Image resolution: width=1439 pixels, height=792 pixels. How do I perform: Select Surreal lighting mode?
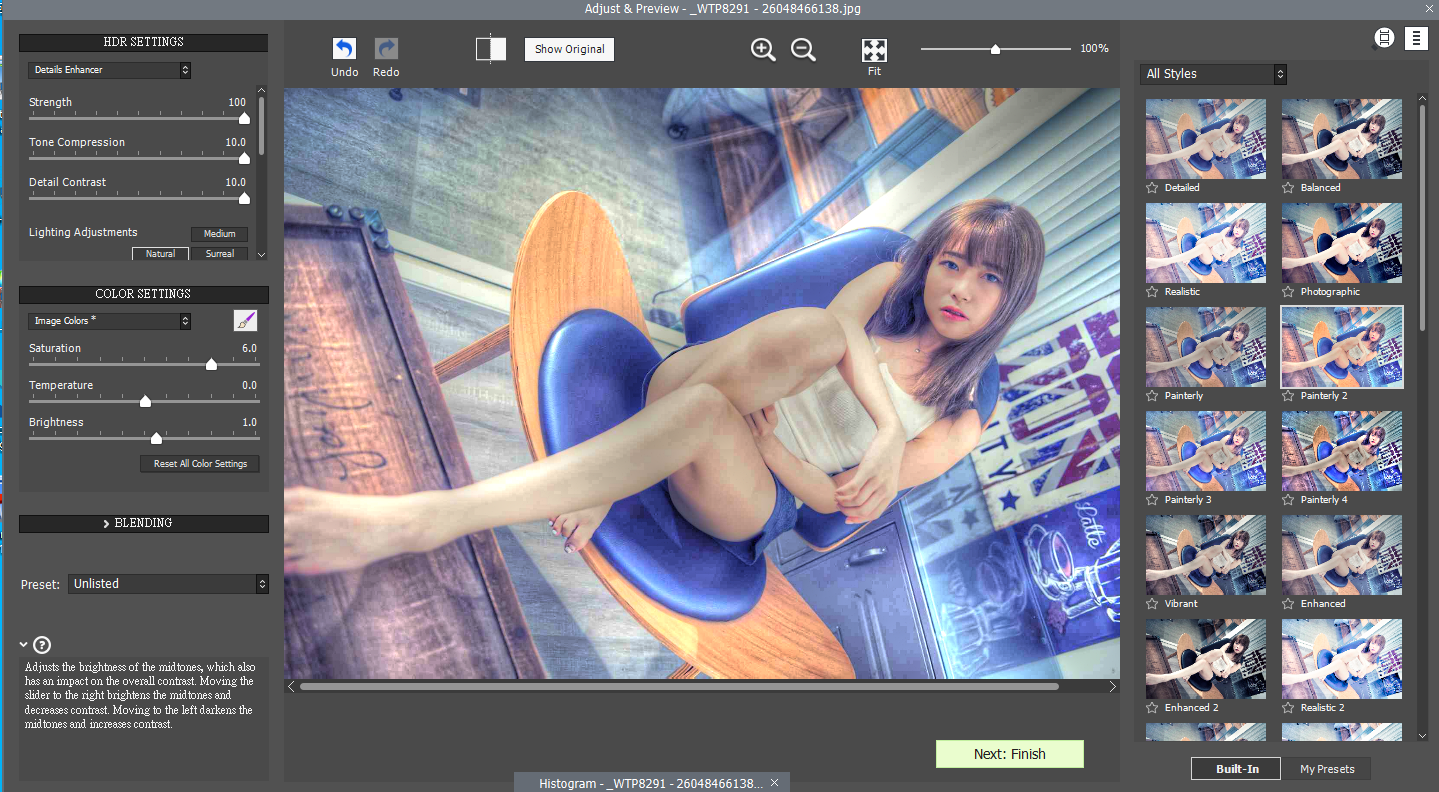pyautogui.click(x=220, y=253)
